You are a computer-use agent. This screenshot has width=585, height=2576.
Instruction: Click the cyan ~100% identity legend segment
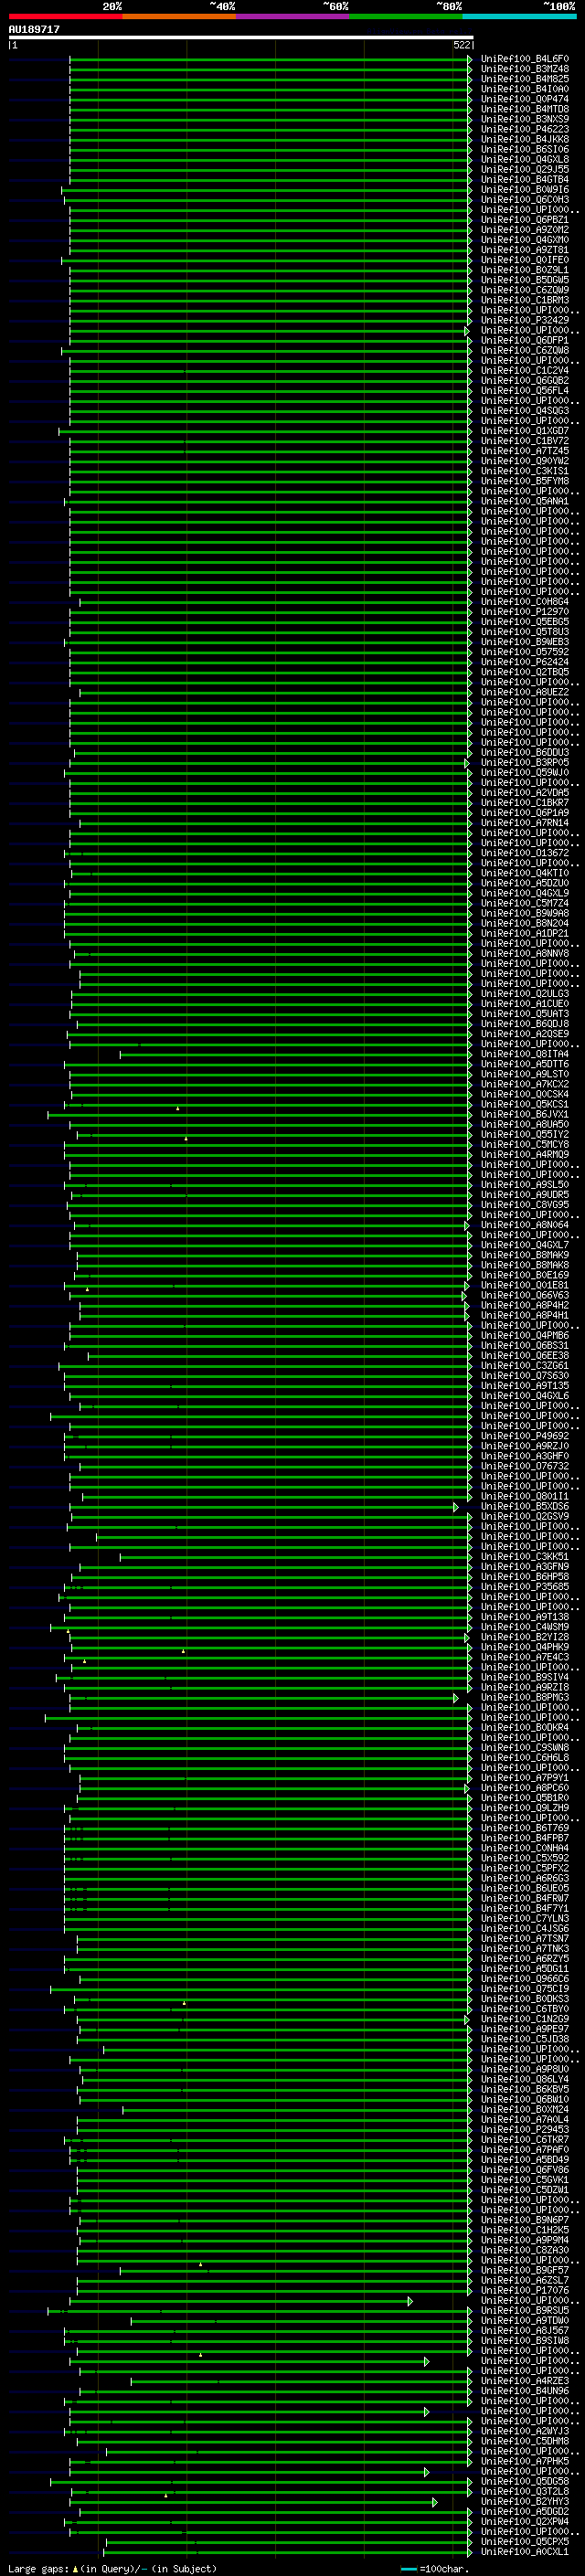520,16
